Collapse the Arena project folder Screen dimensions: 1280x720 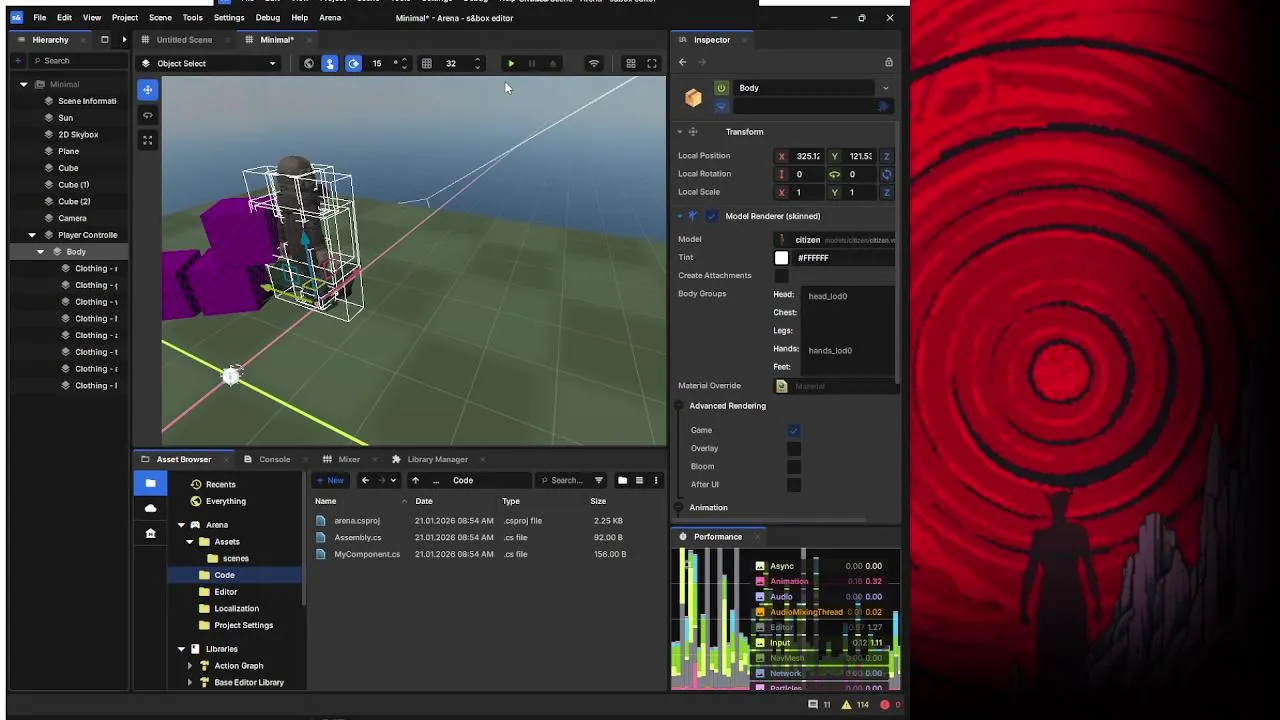(x=181, y=525)
